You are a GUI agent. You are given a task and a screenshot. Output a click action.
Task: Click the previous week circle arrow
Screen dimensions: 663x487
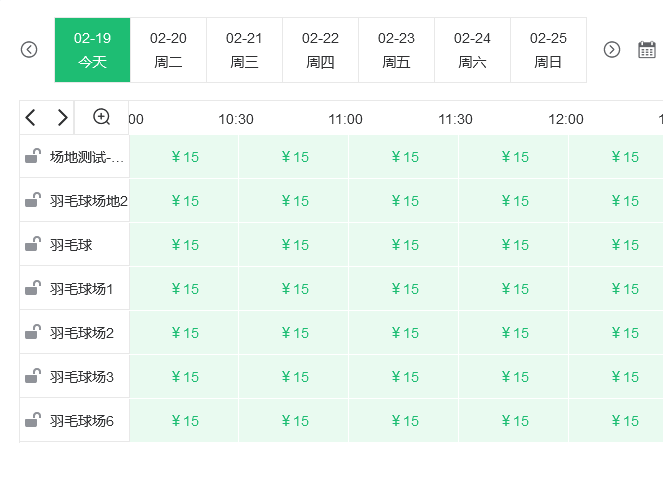pyautogui.click(x=29, y=49)
